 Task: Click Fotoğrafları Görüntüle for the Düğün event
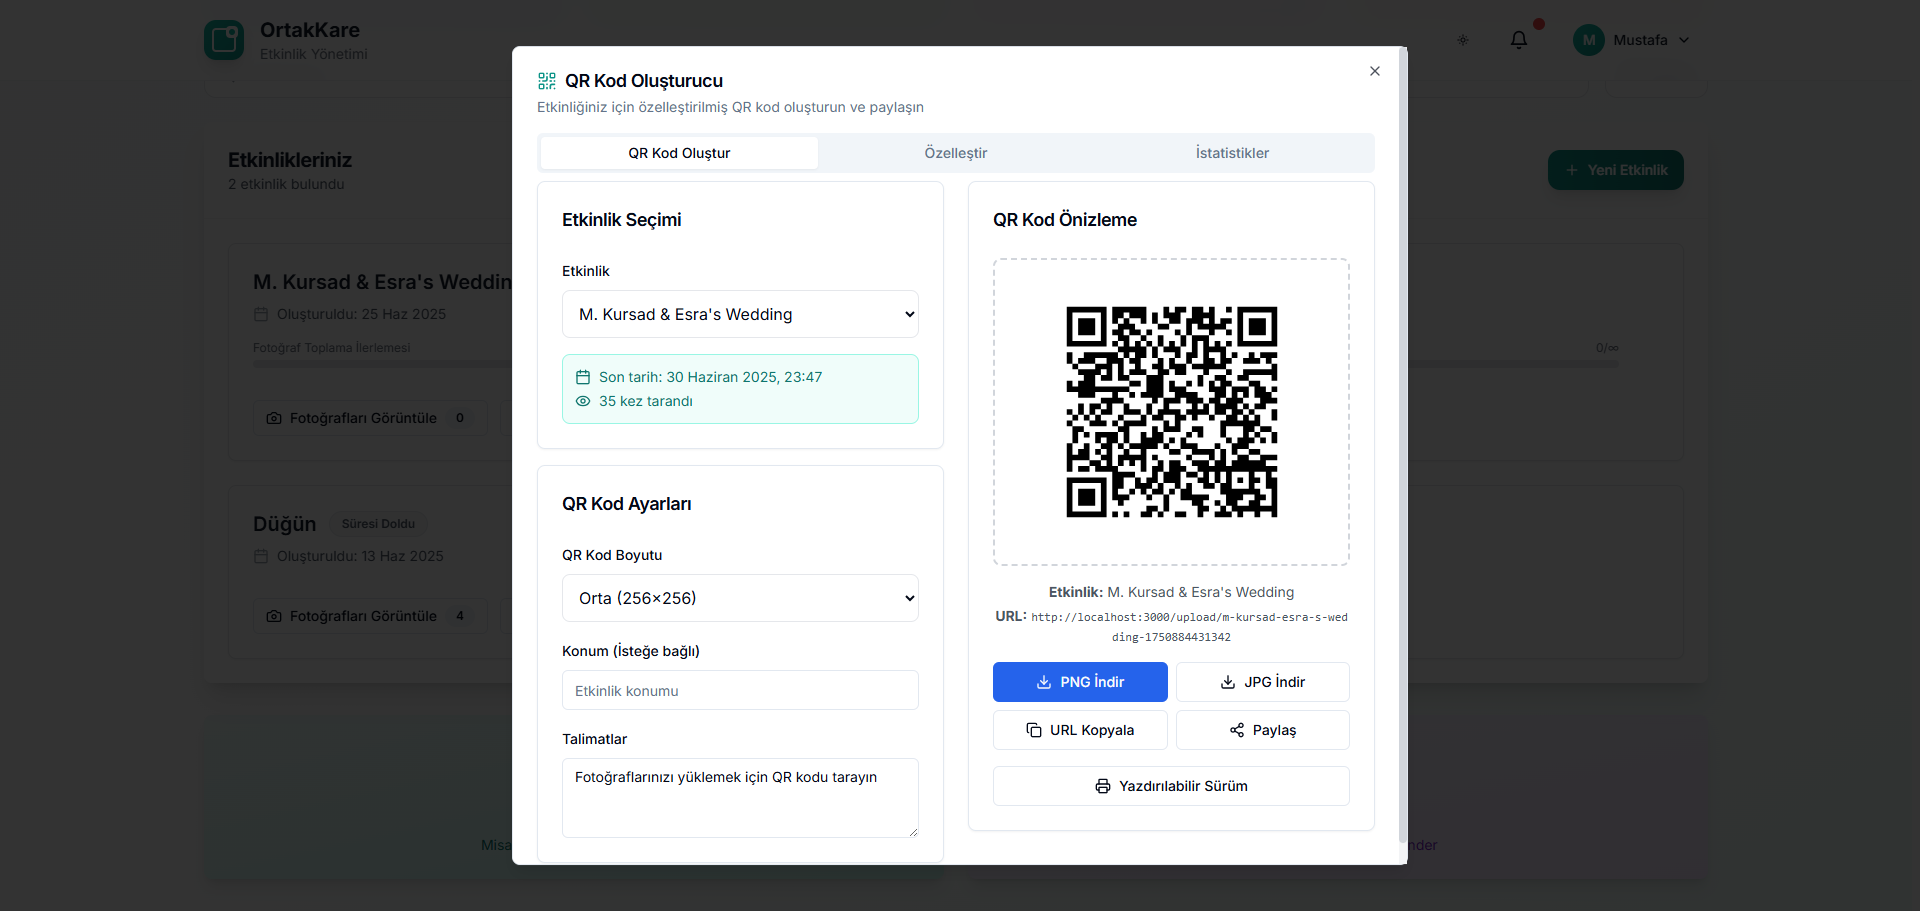pyautogui.click(x=369, y=616)
